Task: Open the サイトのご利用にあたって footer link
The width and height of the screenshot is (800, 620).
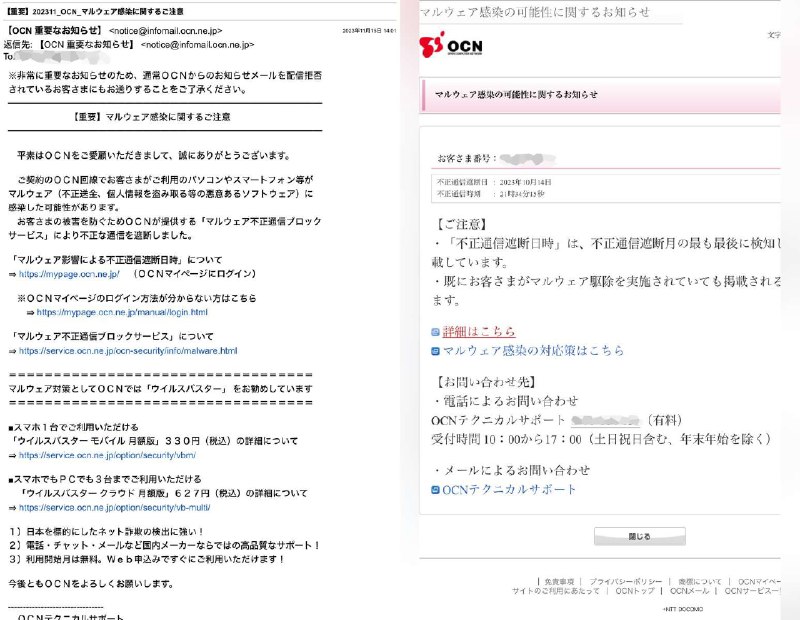Action: tap(556, 591)
